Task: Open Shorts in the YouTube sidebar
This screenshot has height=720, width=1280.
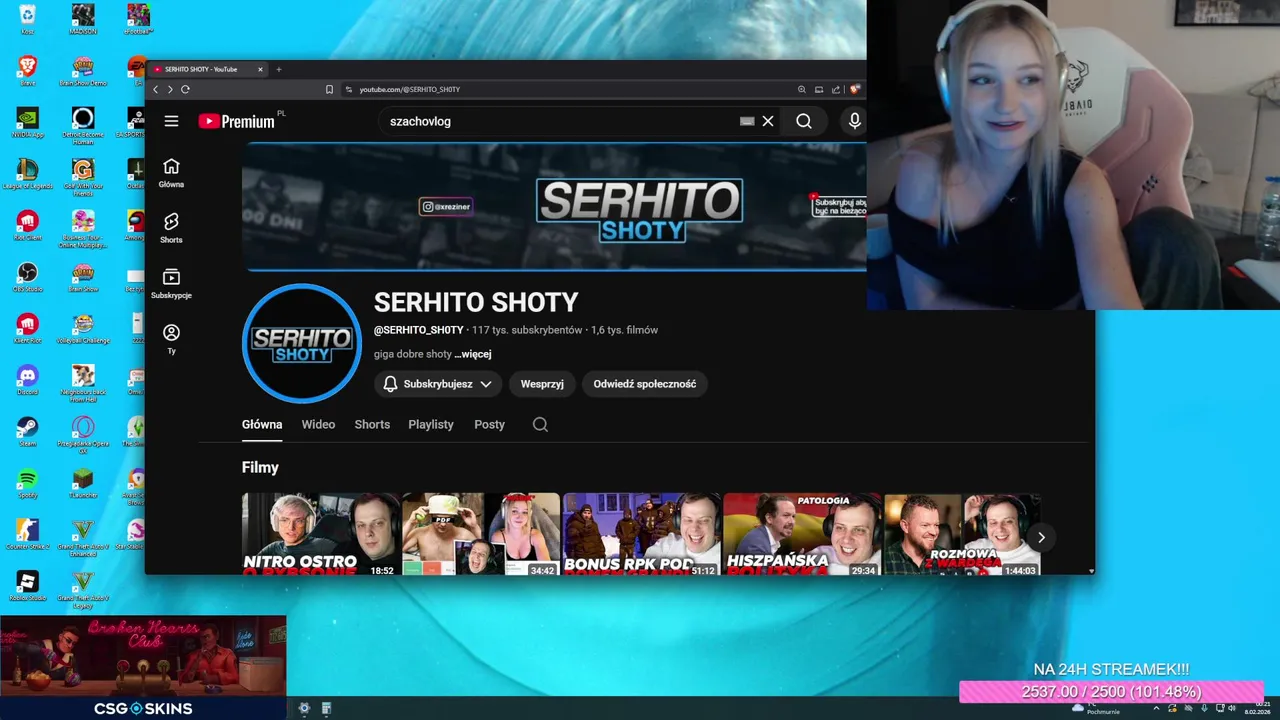Action: point(171,228)
